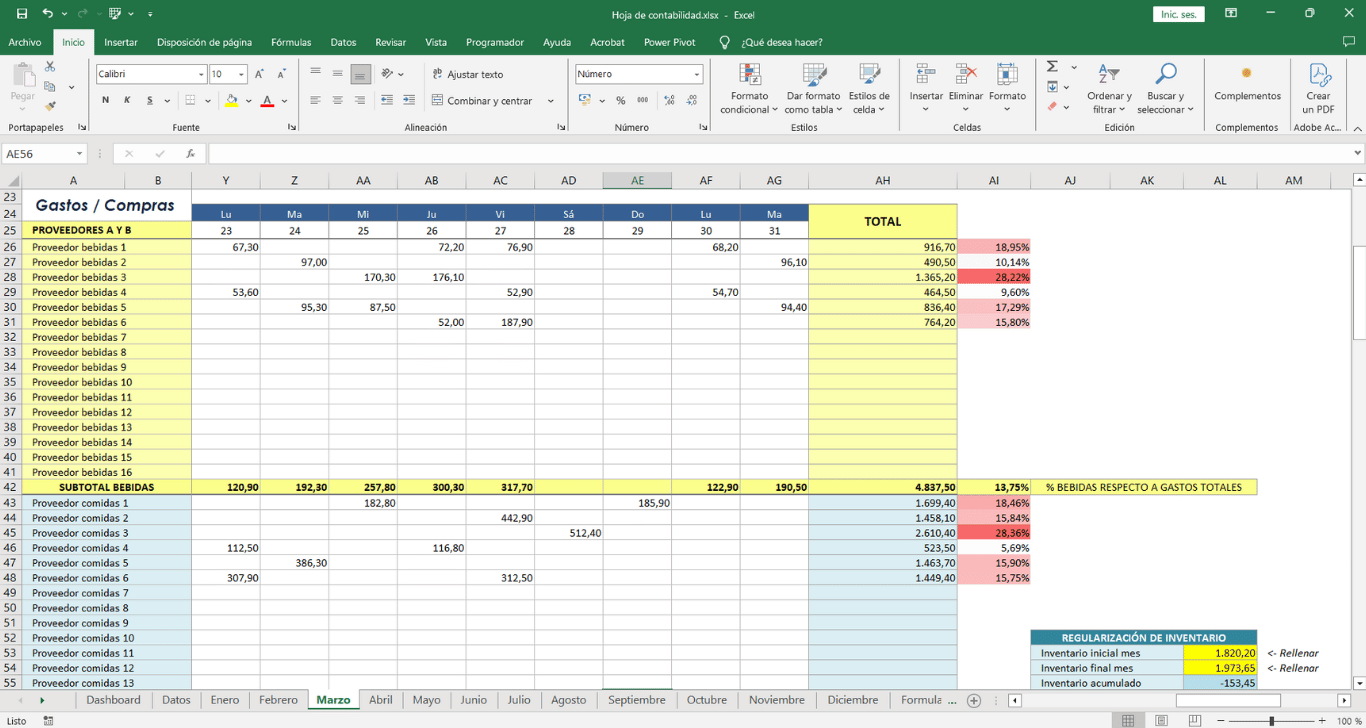
Task: Toggle Ajustar texto wrapping
Action: pos(467,74)
